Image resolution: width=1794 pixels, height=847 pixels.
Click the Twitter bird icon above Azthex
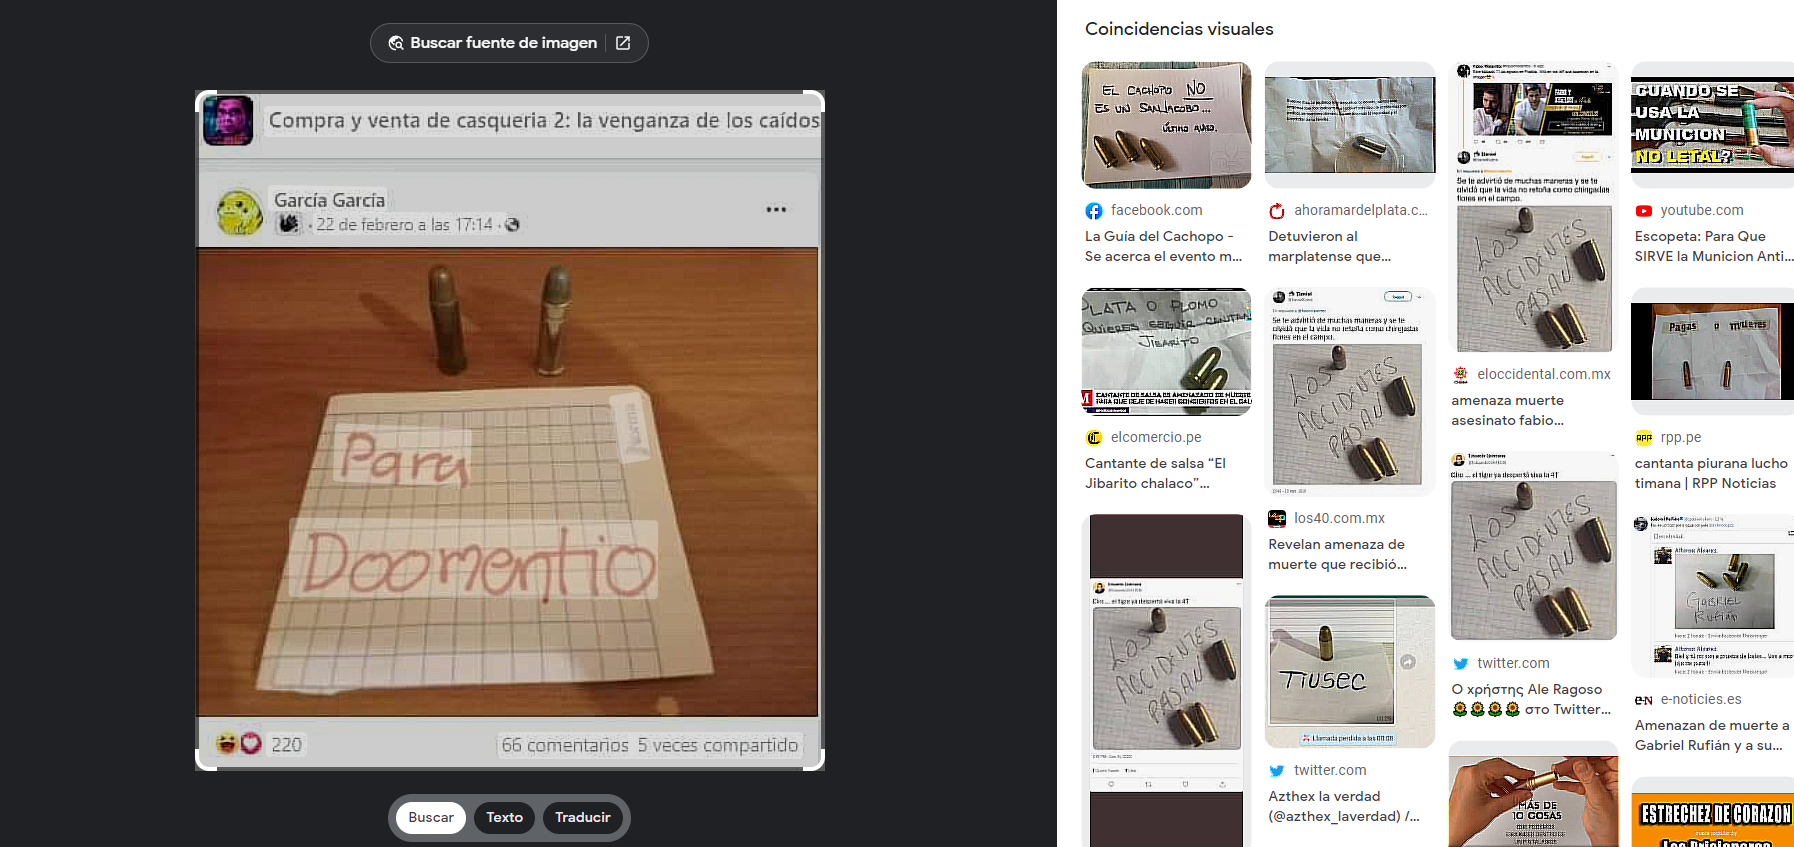1277,771
